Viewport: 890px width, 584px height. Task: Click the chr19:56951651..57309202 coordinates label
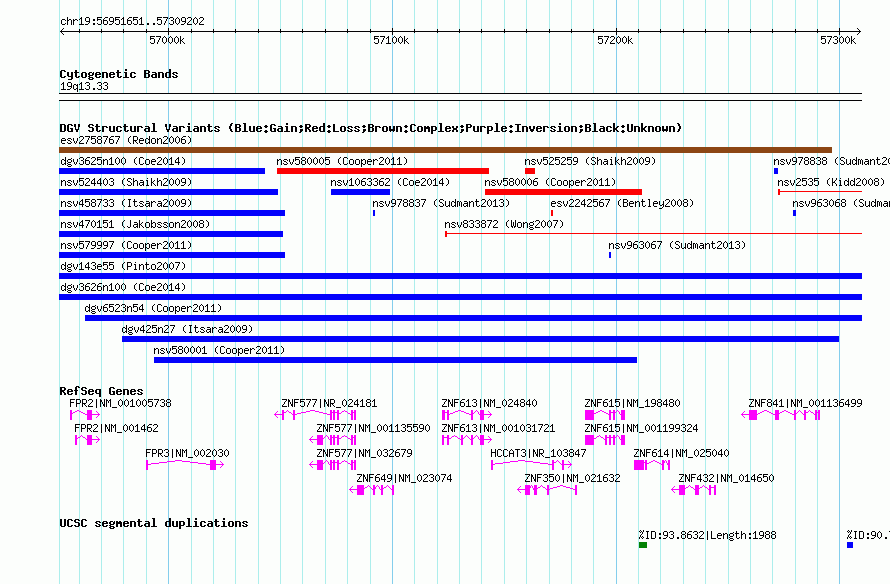coord(132,21)
